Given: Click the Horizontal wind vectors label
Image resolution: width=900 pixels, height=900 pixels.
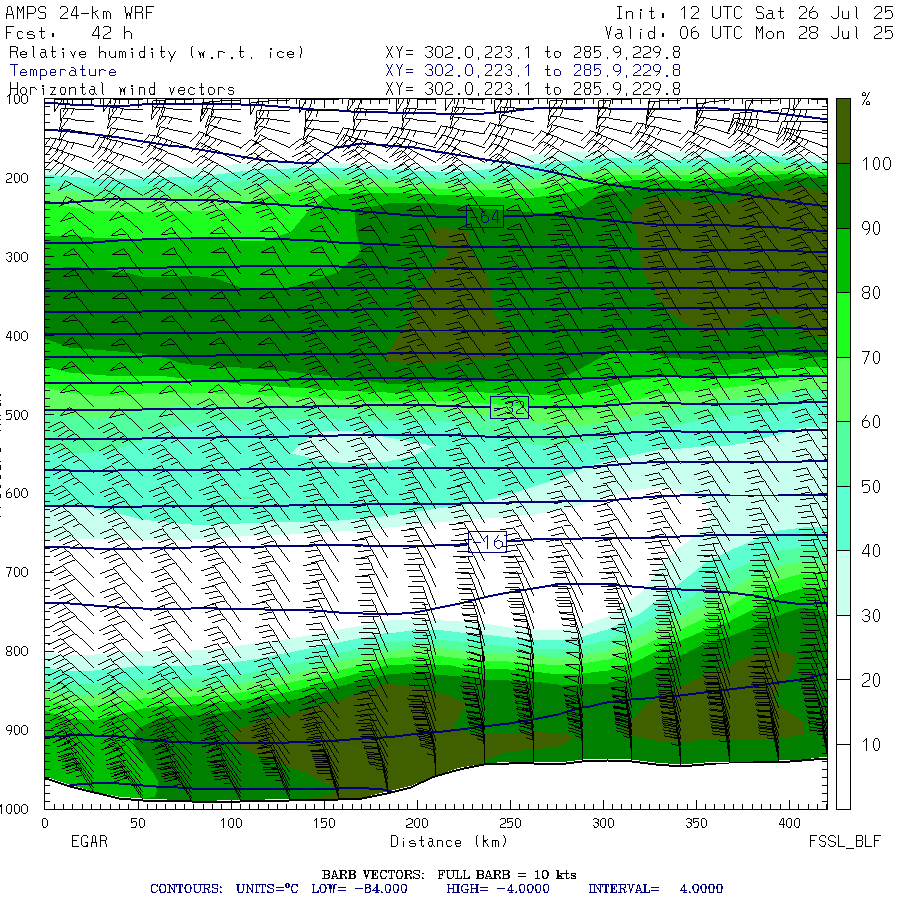Looking at the screenshot, I should (122, 90).
